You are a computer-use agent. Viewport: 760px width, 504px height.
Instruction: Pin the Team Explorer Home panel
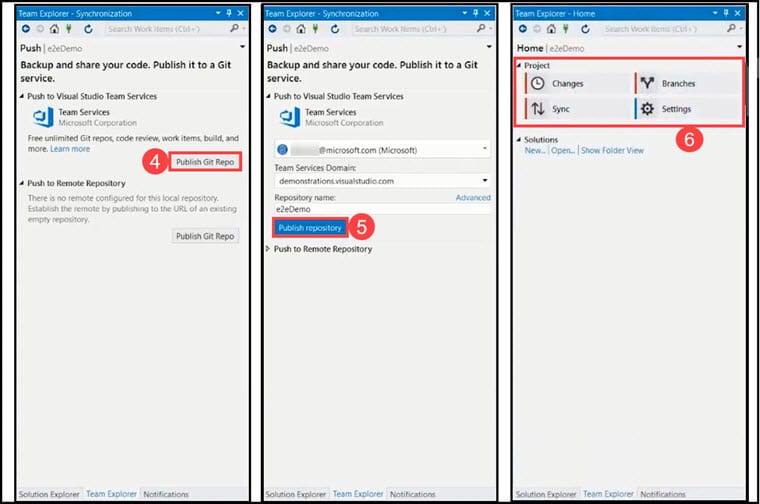(x=726, y=13)
